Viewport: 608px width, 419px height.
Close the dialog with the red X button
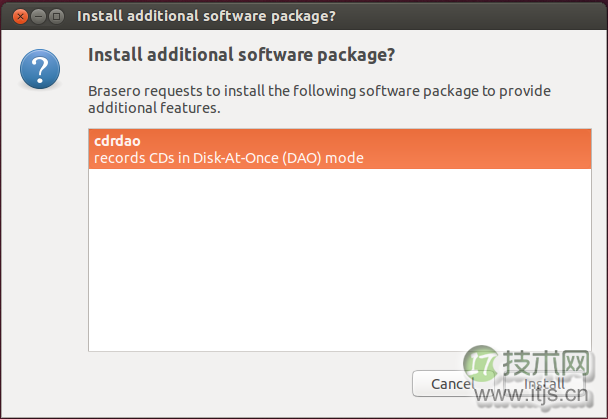[20, 16]
